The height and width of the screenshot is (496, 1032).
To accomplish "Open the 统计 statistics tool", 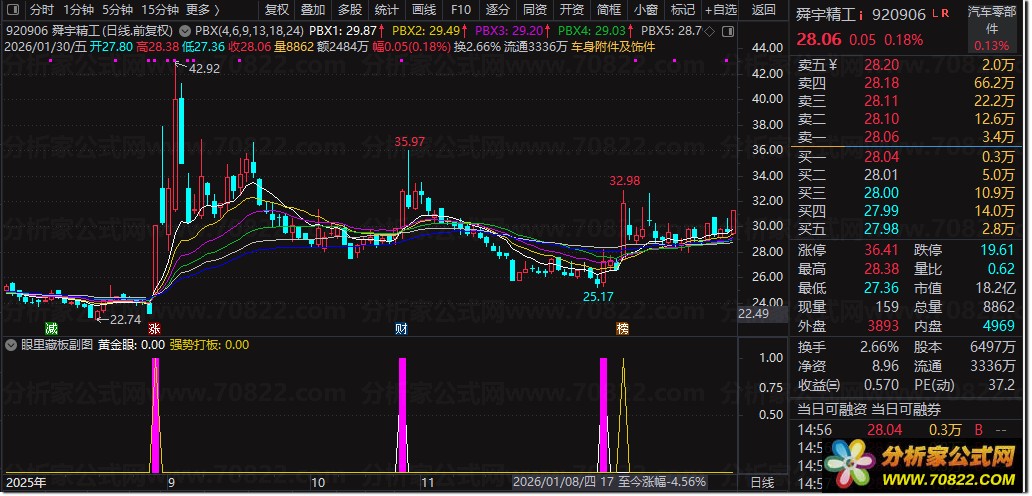I will tap(386, 10).
